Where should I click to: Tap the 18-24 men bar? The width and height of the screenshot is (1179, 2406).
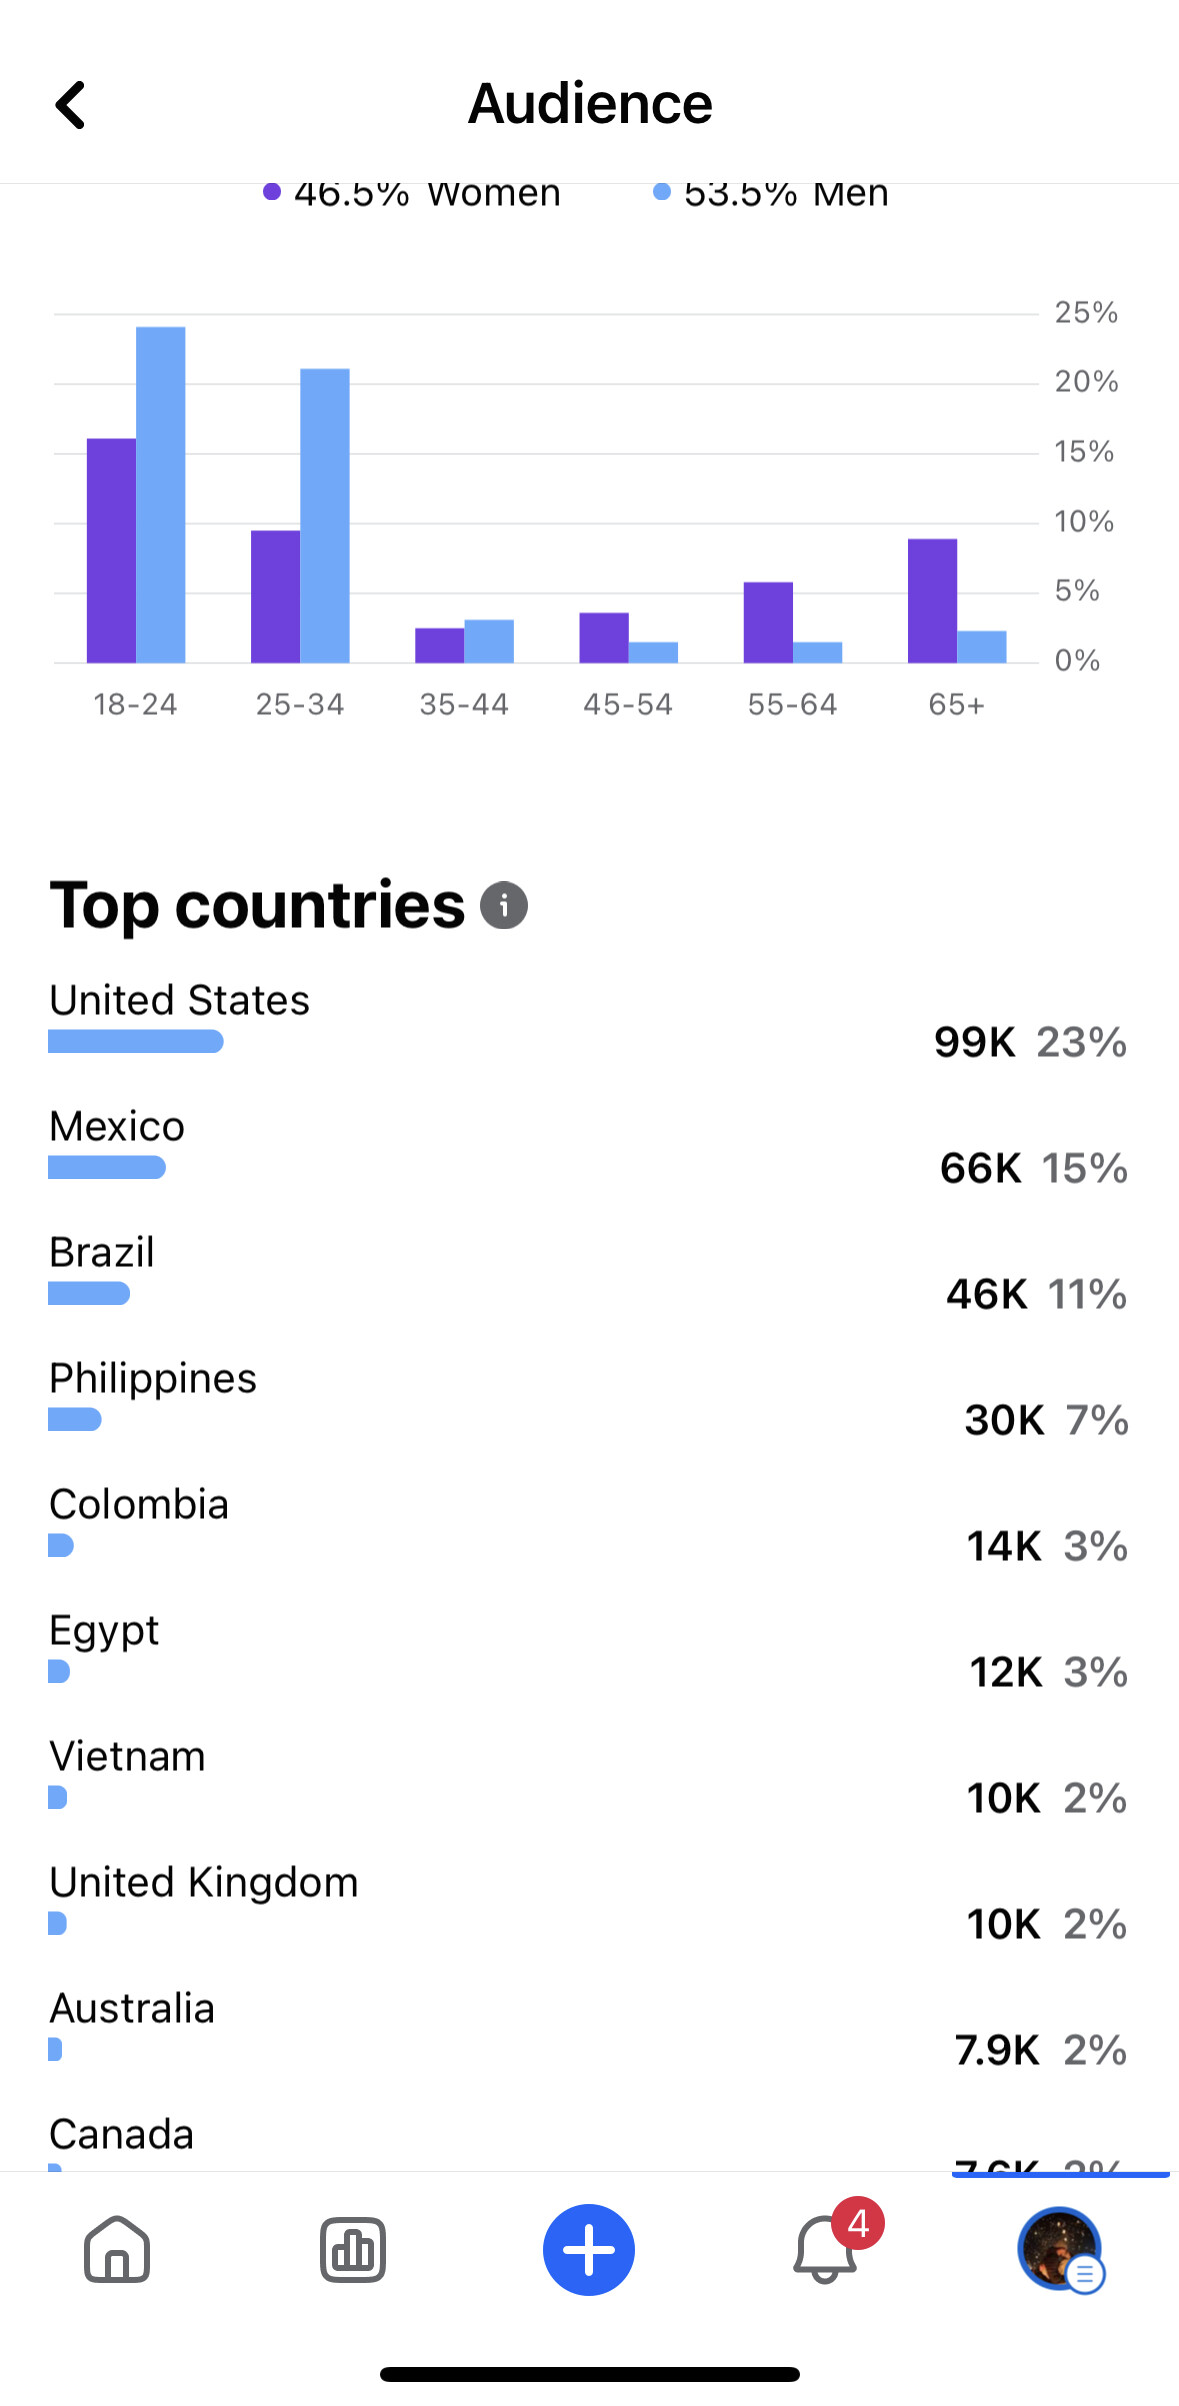161,495
